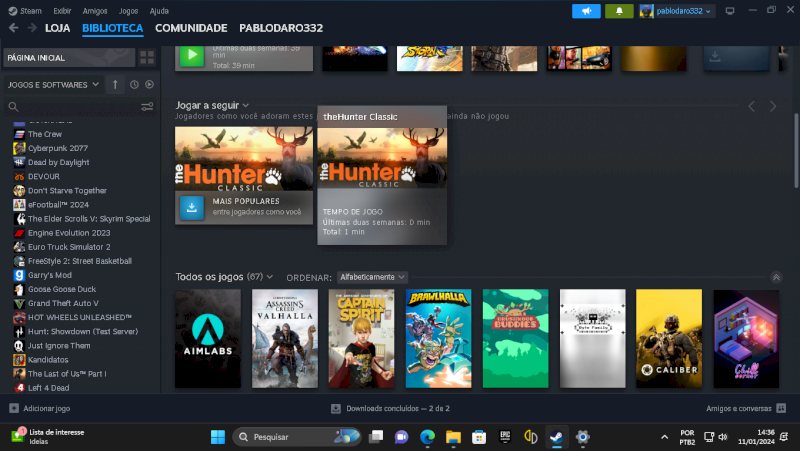Open the PABLODARO332 profile tab
Screen dimensions: 800x451
tap(281, 28)
